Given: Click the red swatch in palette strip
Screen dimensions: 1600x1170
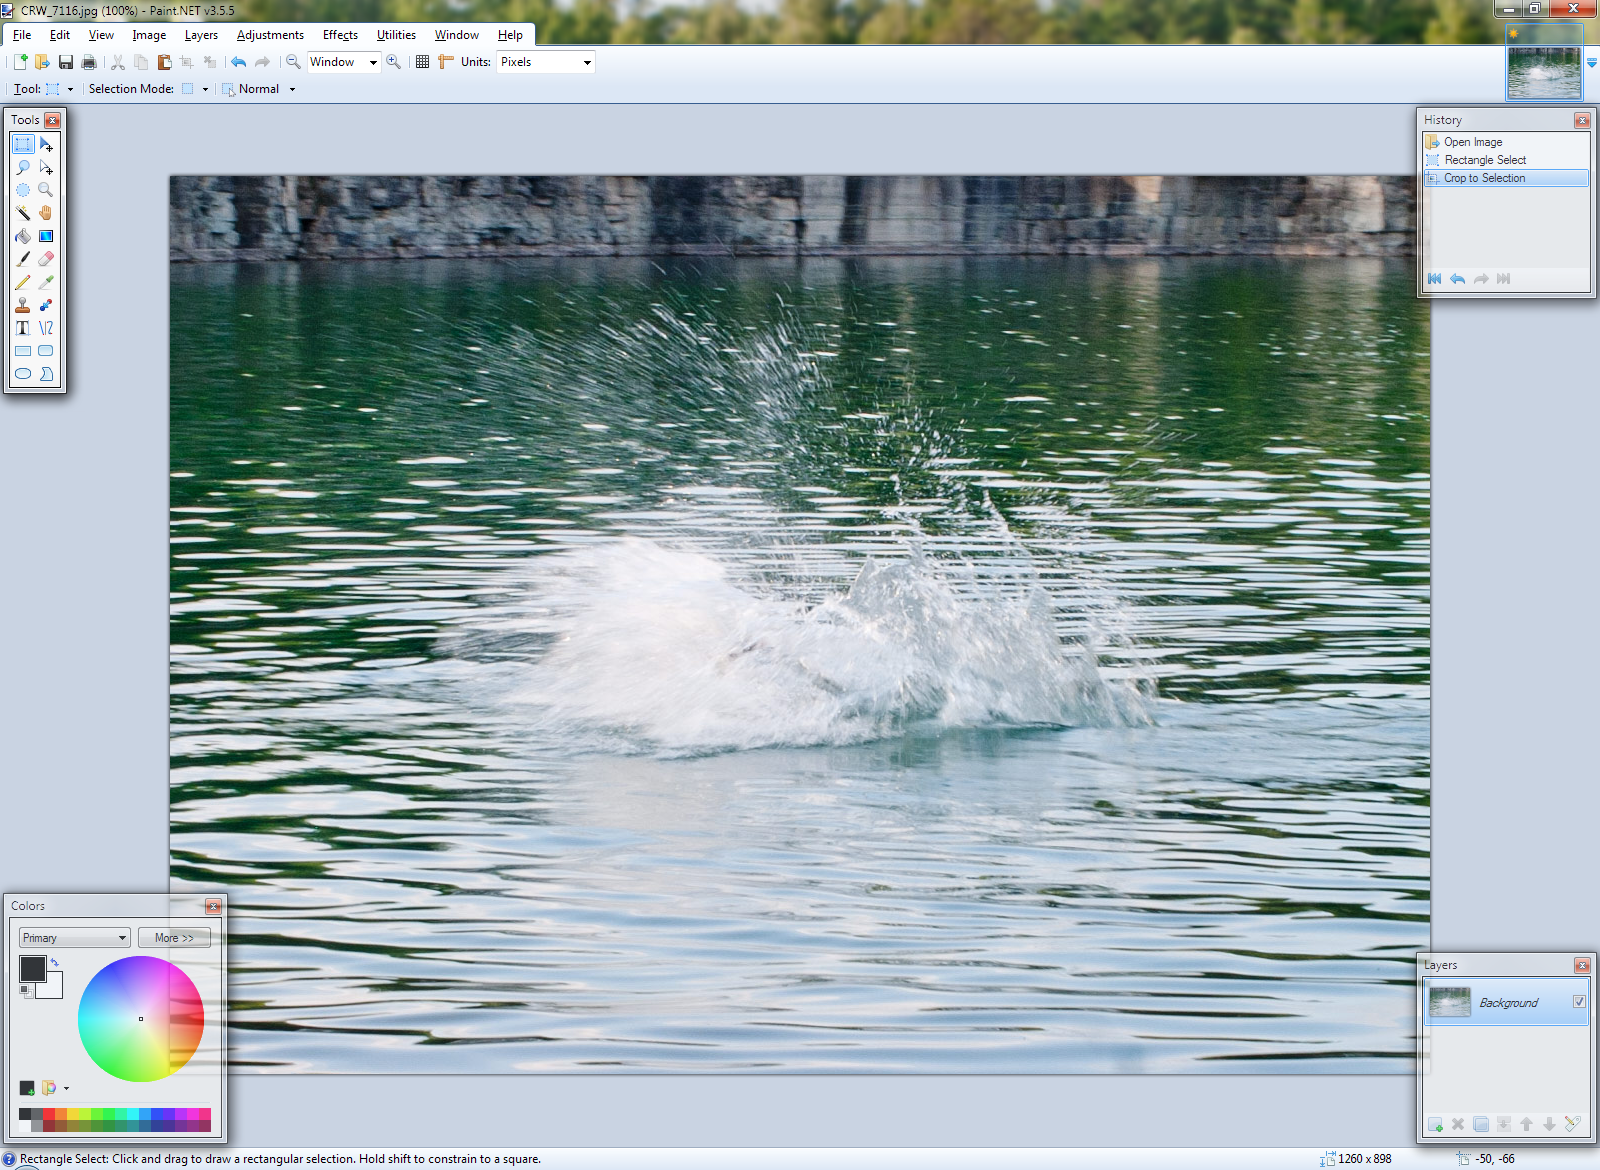Looking at the screenshot, I should (x=49, y=1113).
